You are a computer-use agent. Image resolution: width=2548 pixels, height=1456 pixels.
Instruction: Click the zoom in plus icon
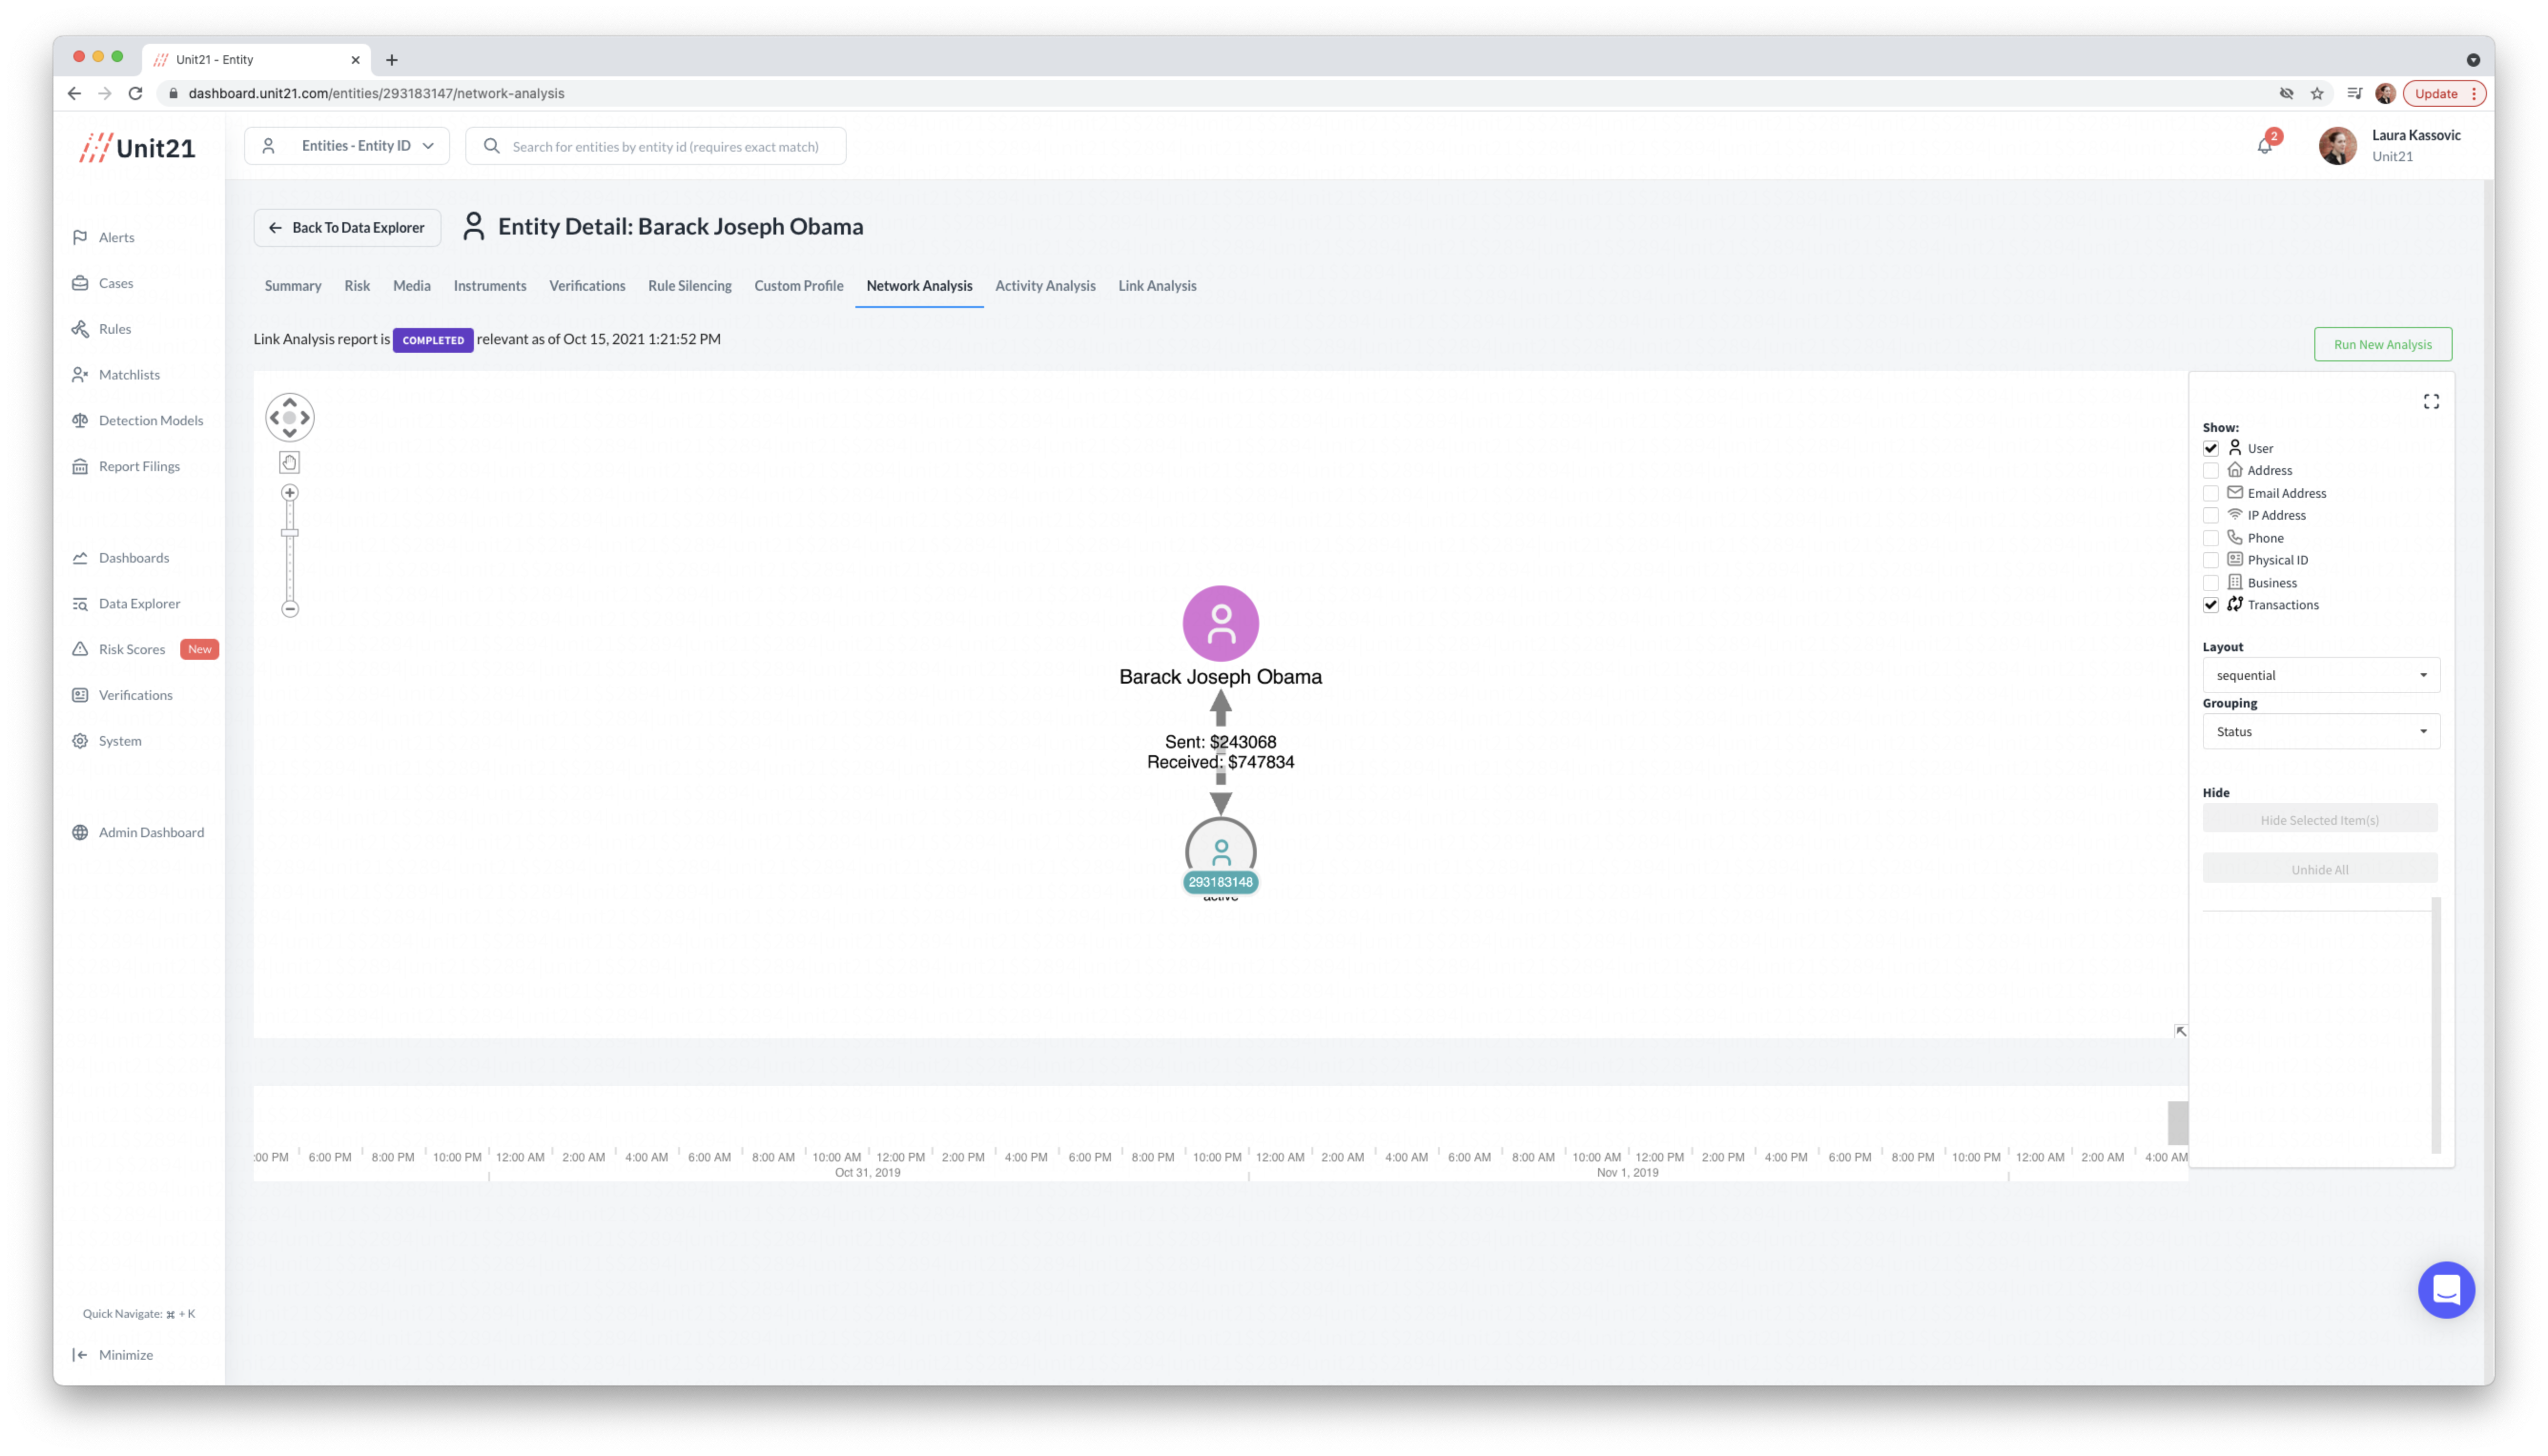tap(290, 493)
